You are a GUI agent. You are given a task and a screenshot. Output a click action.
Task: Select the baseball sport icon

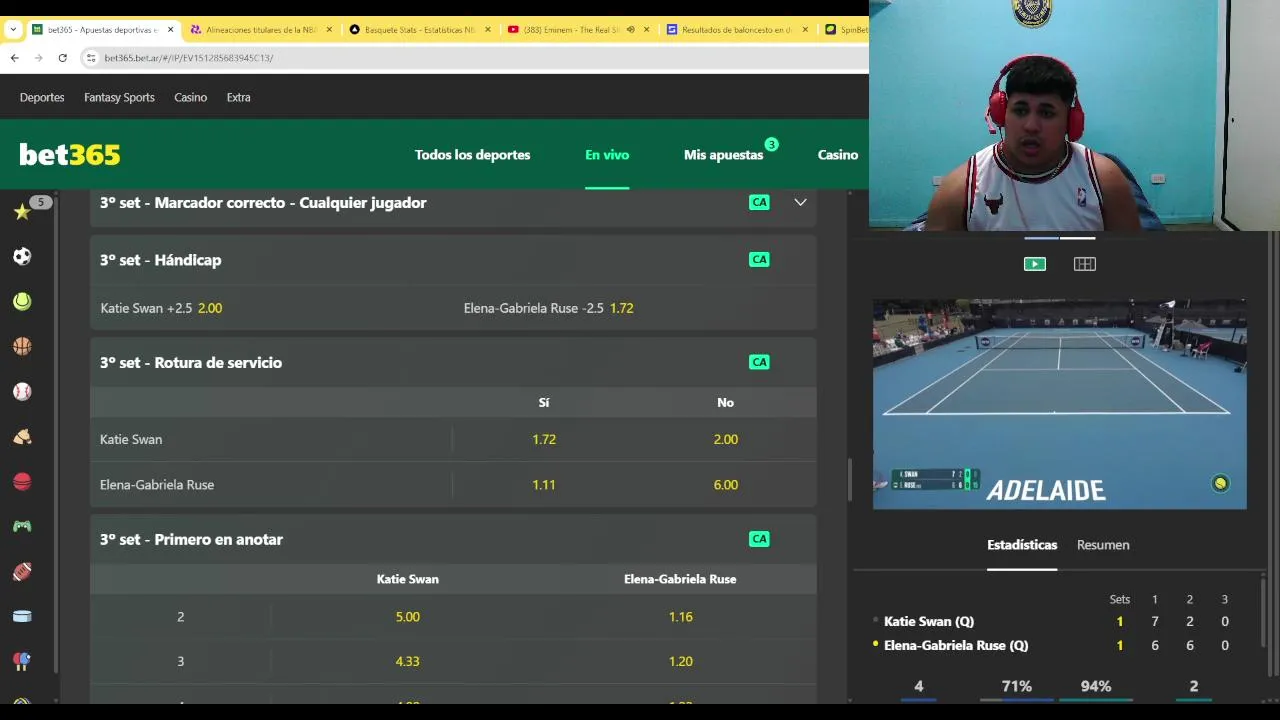point(22,391)
